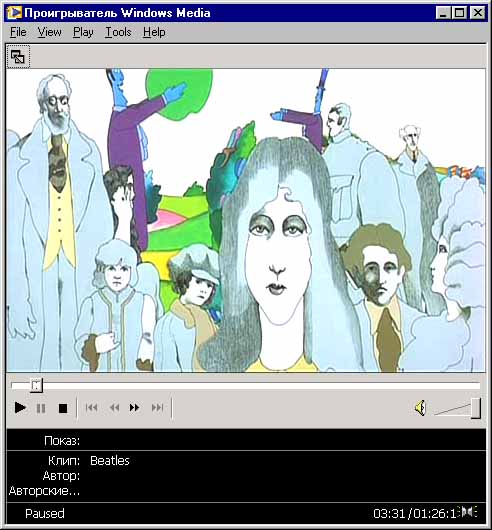
Task: Toggle compact mode toolbar icon
Action: (18, 57)
